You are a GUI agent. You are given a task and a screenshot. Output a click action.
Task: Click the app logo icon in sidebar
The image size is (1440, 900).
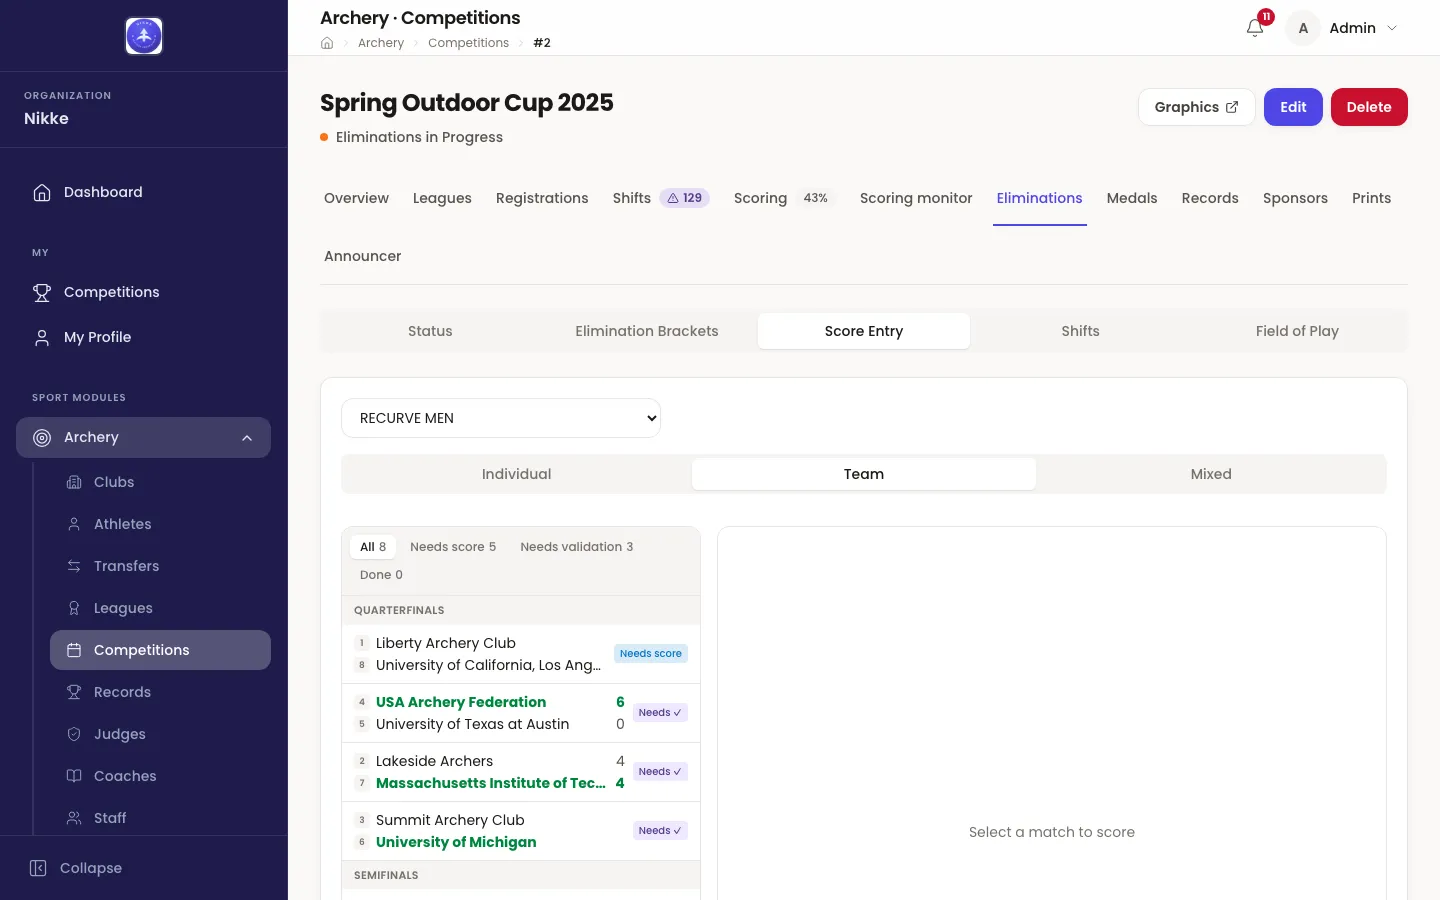144,36
